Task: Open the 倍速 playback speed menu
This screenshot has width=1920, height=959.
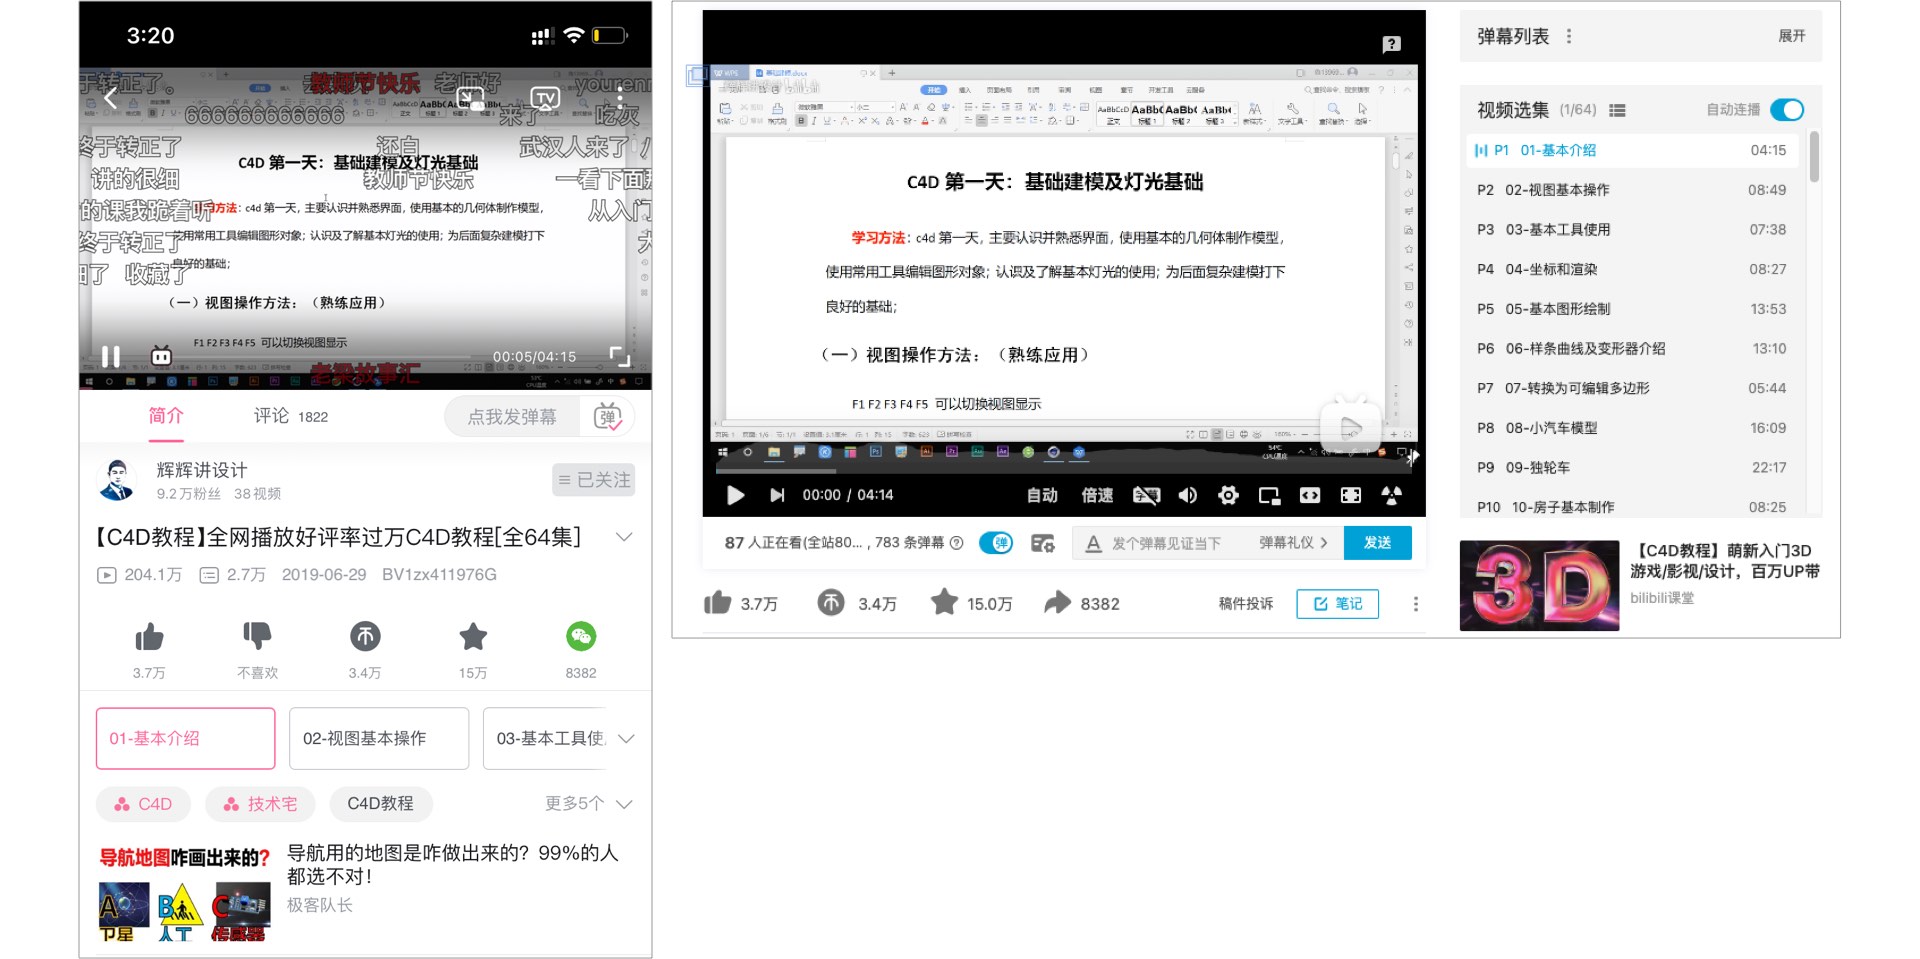Action: pyautogui.click(x=1097, y=495)
